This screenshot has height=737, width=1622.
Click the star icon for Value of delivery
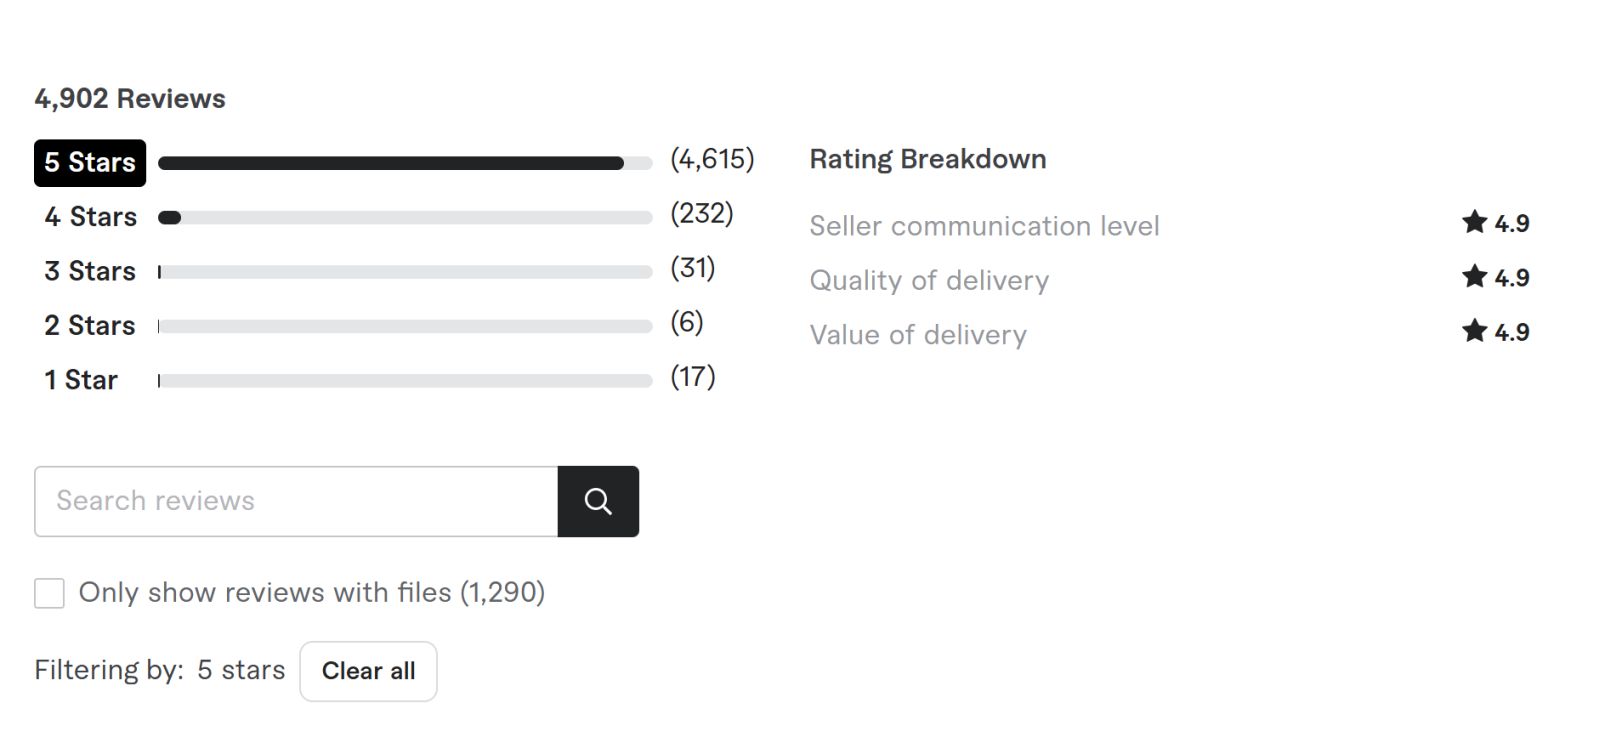1474,331
